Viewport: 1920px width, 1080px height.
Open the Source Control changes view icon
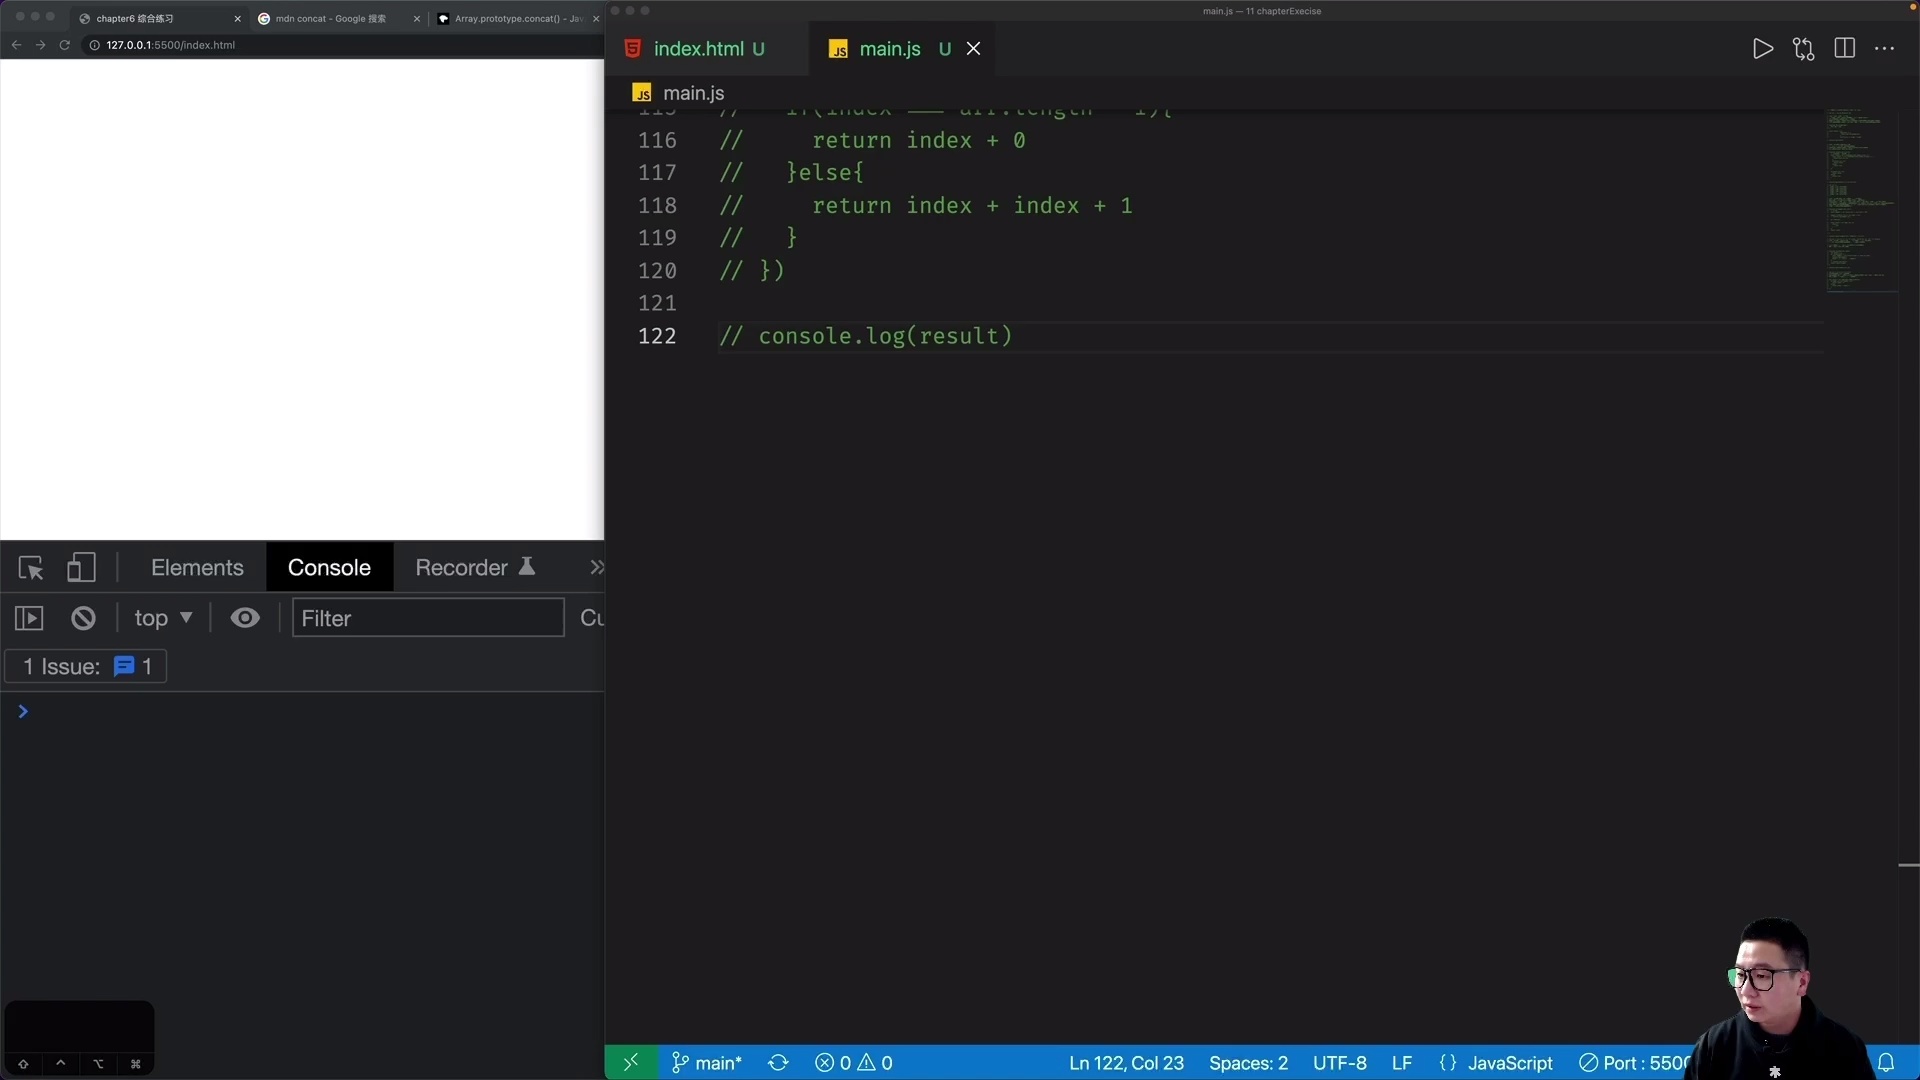pyautogui.click(x=1803, y=48)
